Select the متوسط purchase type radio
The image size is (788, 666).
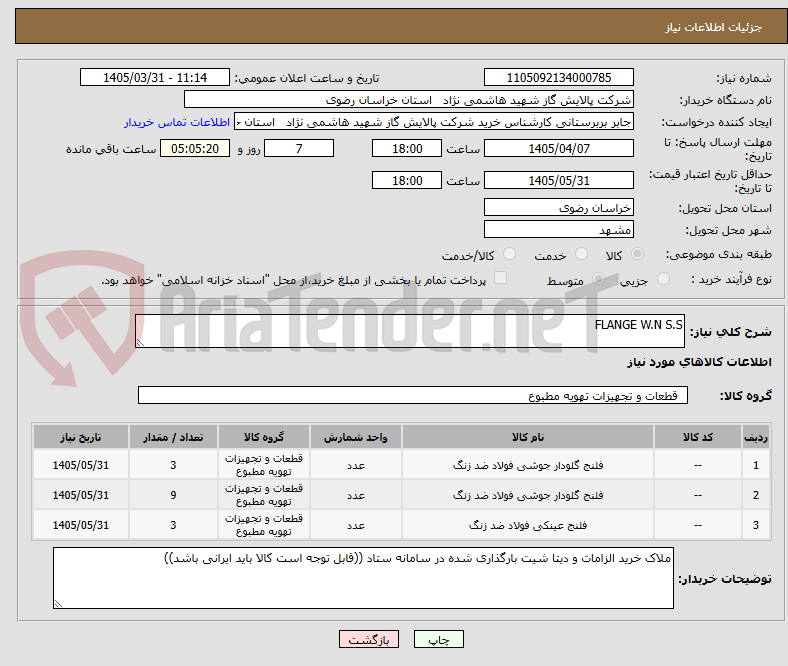coord(598,279)
